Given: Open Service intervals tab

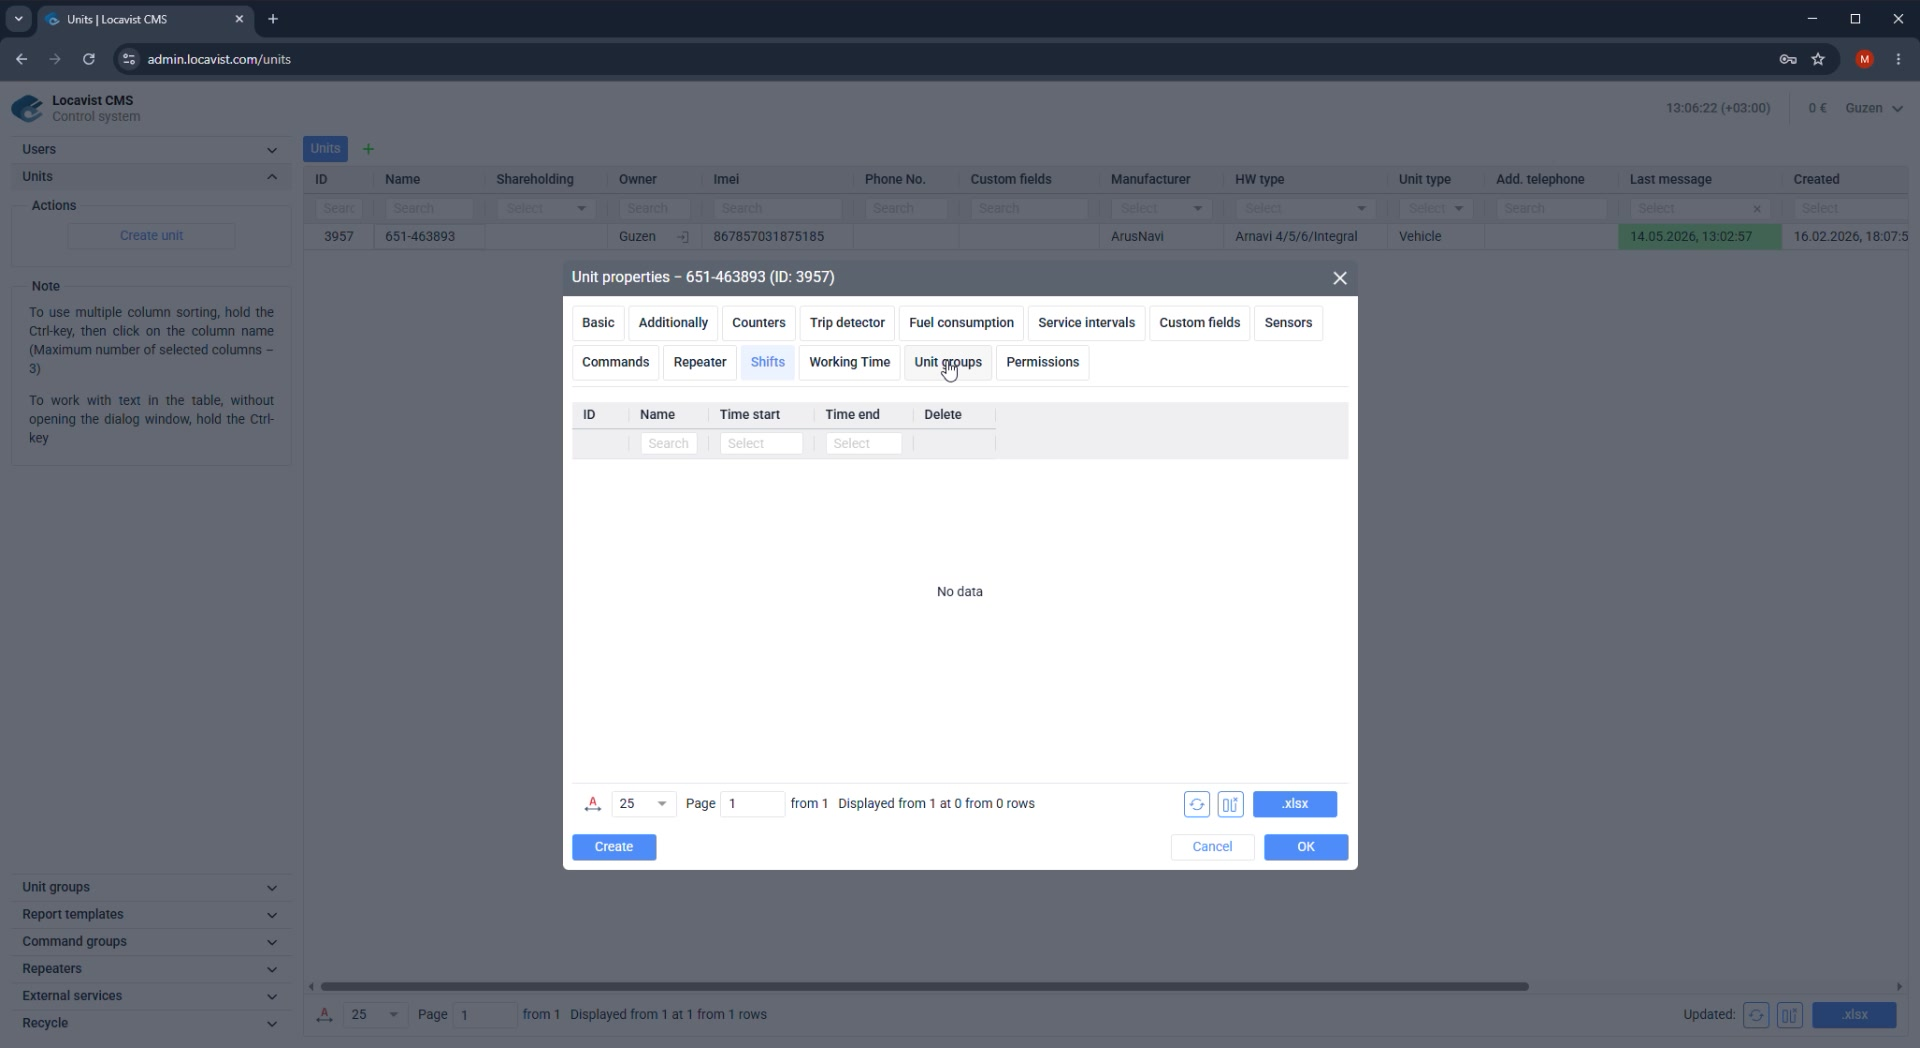Looking at the screenshot, I should click(x=1086, y=323).
